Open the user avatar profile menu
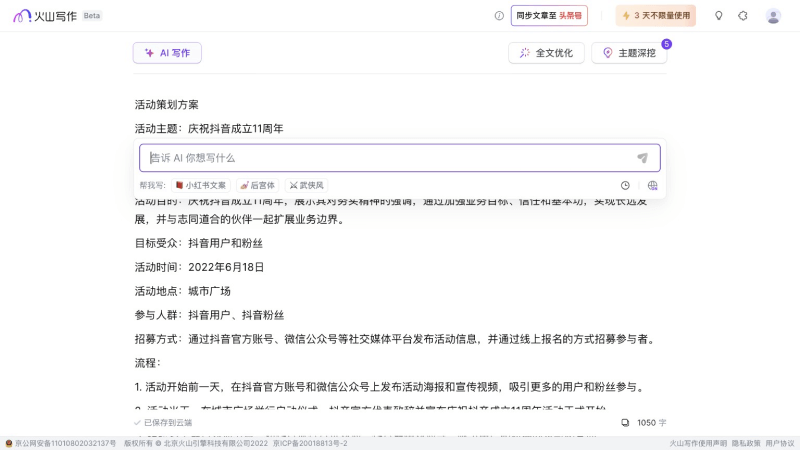Screen dimensions: 800x450 (773, 16)
